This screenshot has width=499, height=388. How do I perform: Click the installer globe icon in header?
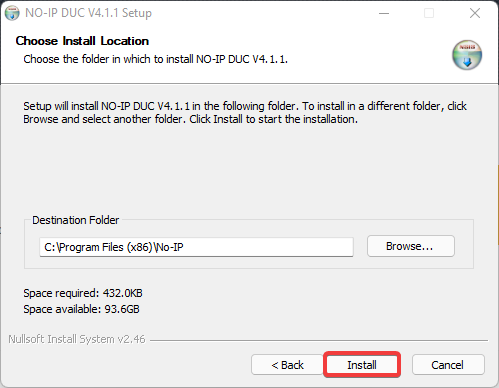467,55
